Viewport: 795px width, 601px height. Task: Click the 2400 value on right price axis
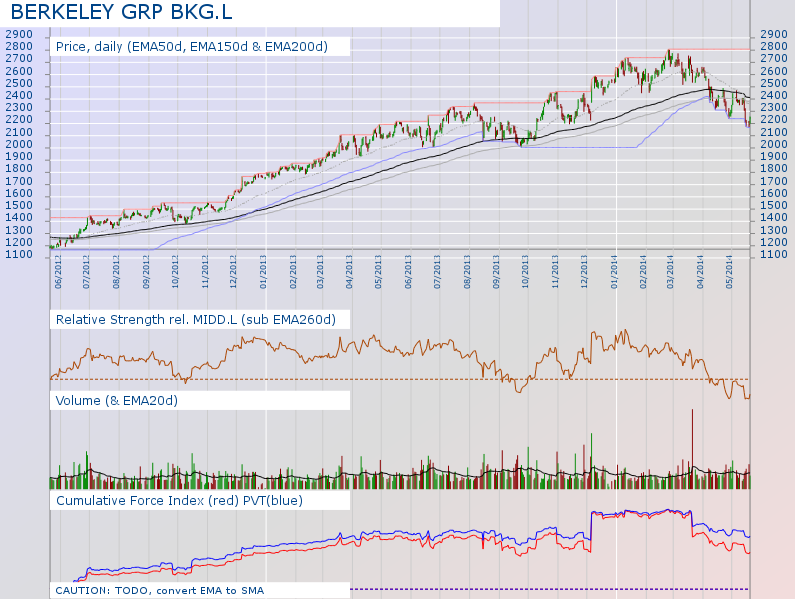[774, 96]
